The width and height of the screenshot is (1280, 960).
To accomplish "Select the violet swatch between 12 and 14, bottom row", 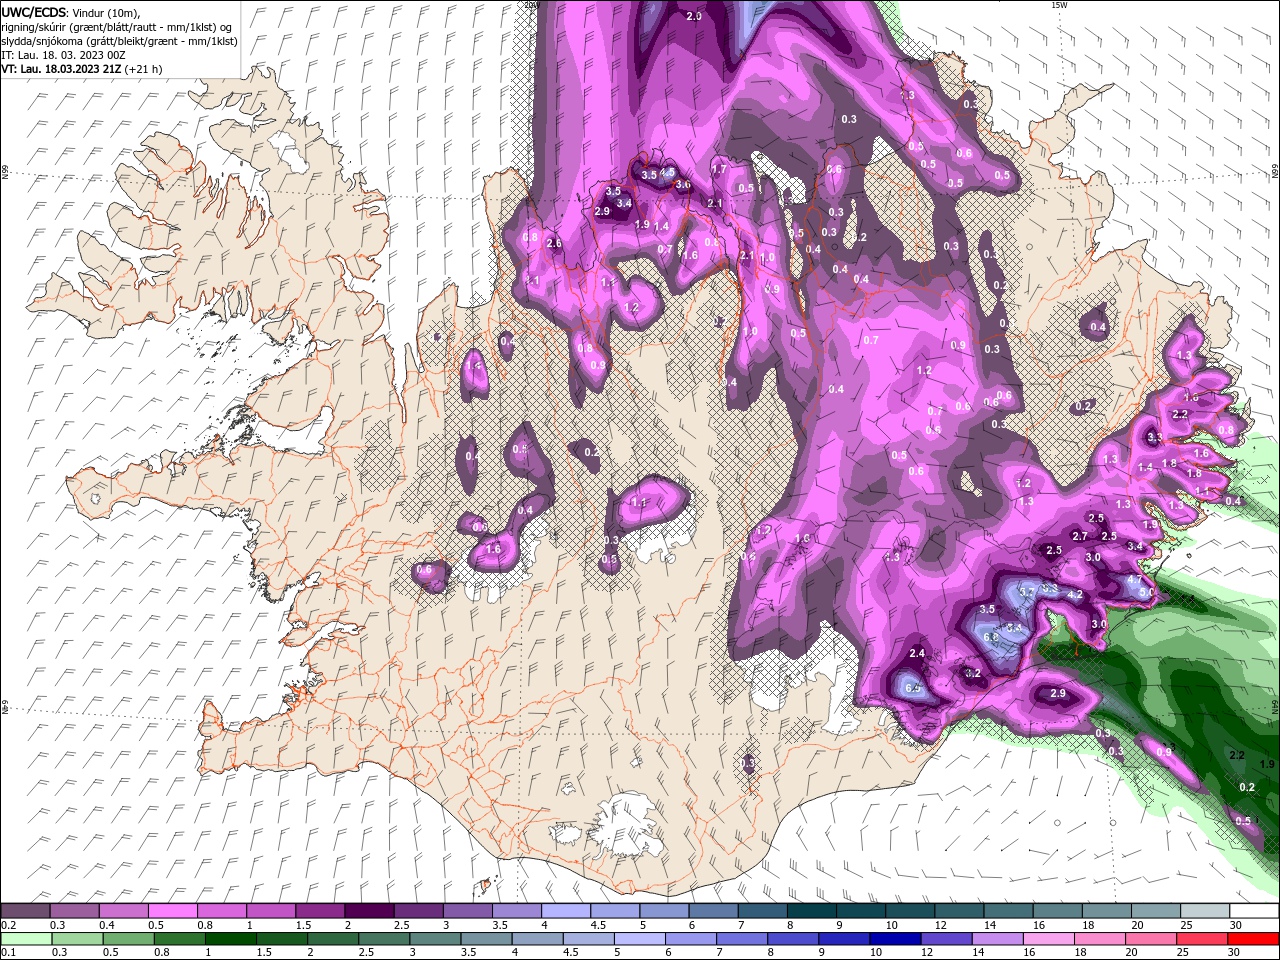I will tap(946, 939).
